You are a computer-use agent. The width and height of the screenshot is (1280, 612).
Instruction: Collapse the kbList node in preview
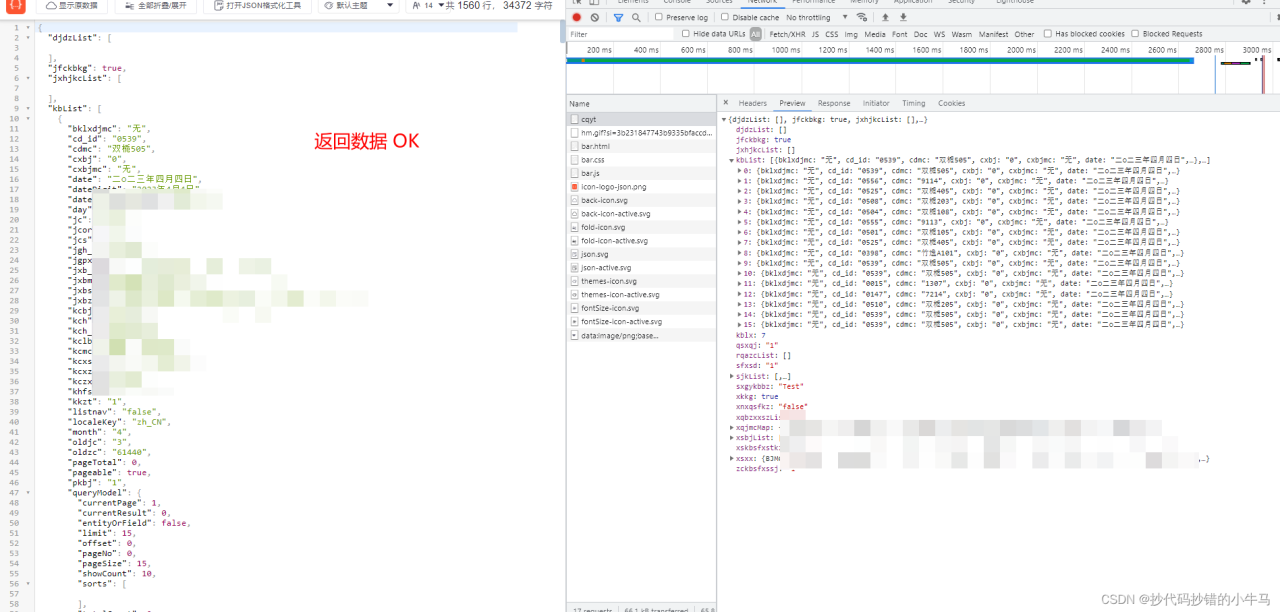731,160
